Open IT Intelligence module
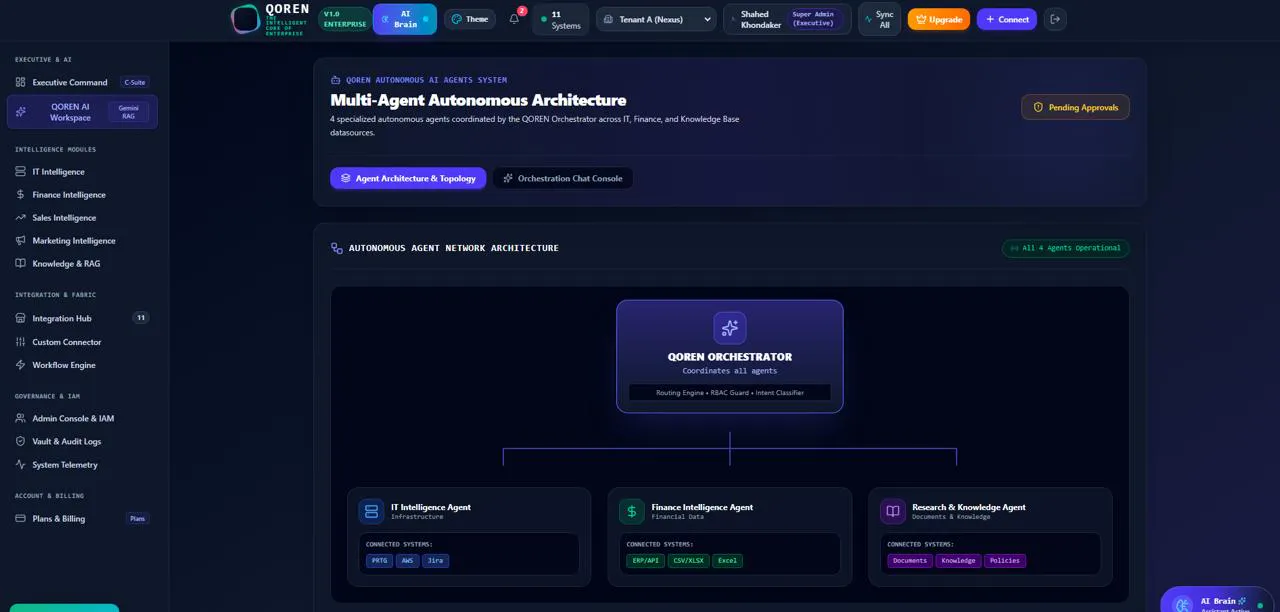This screenshot has height=612, width=1280. (82, 172)
